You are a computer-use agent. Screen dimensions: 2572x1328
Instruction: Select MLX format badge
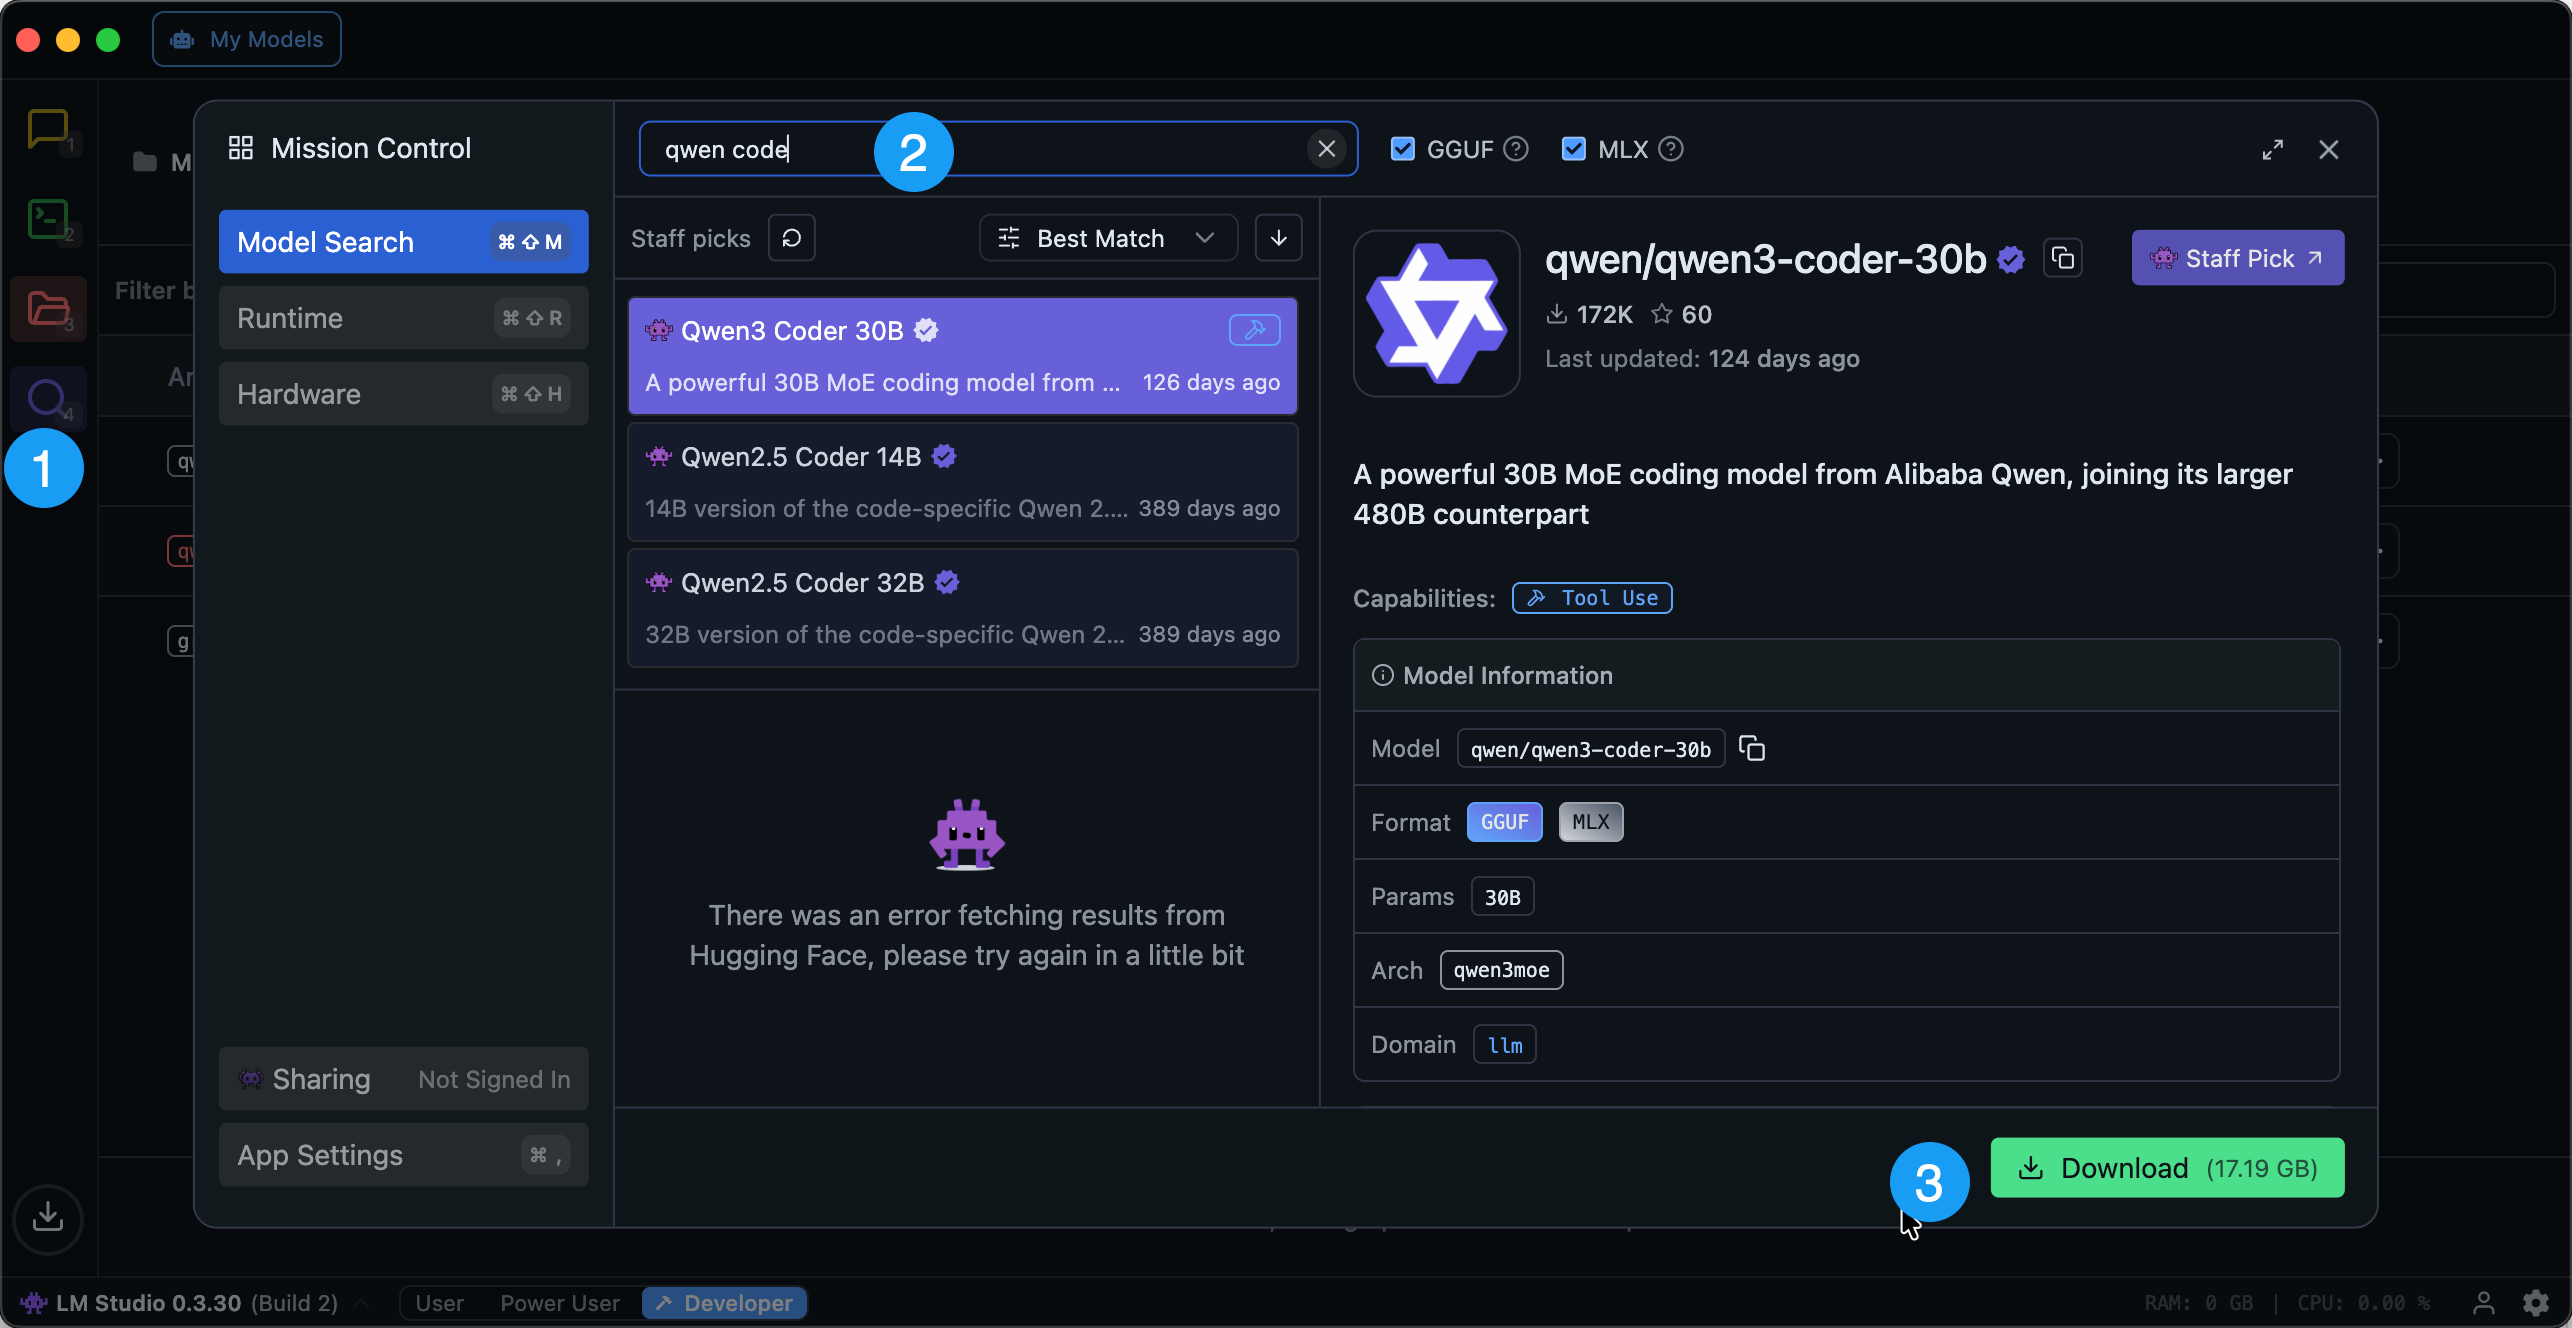tap(1590, 822)
